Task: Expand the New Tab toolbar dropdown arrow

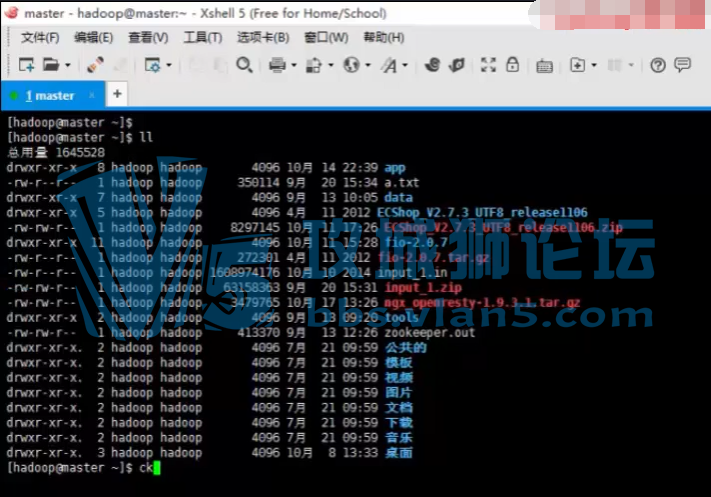Action: click(594, 65)
